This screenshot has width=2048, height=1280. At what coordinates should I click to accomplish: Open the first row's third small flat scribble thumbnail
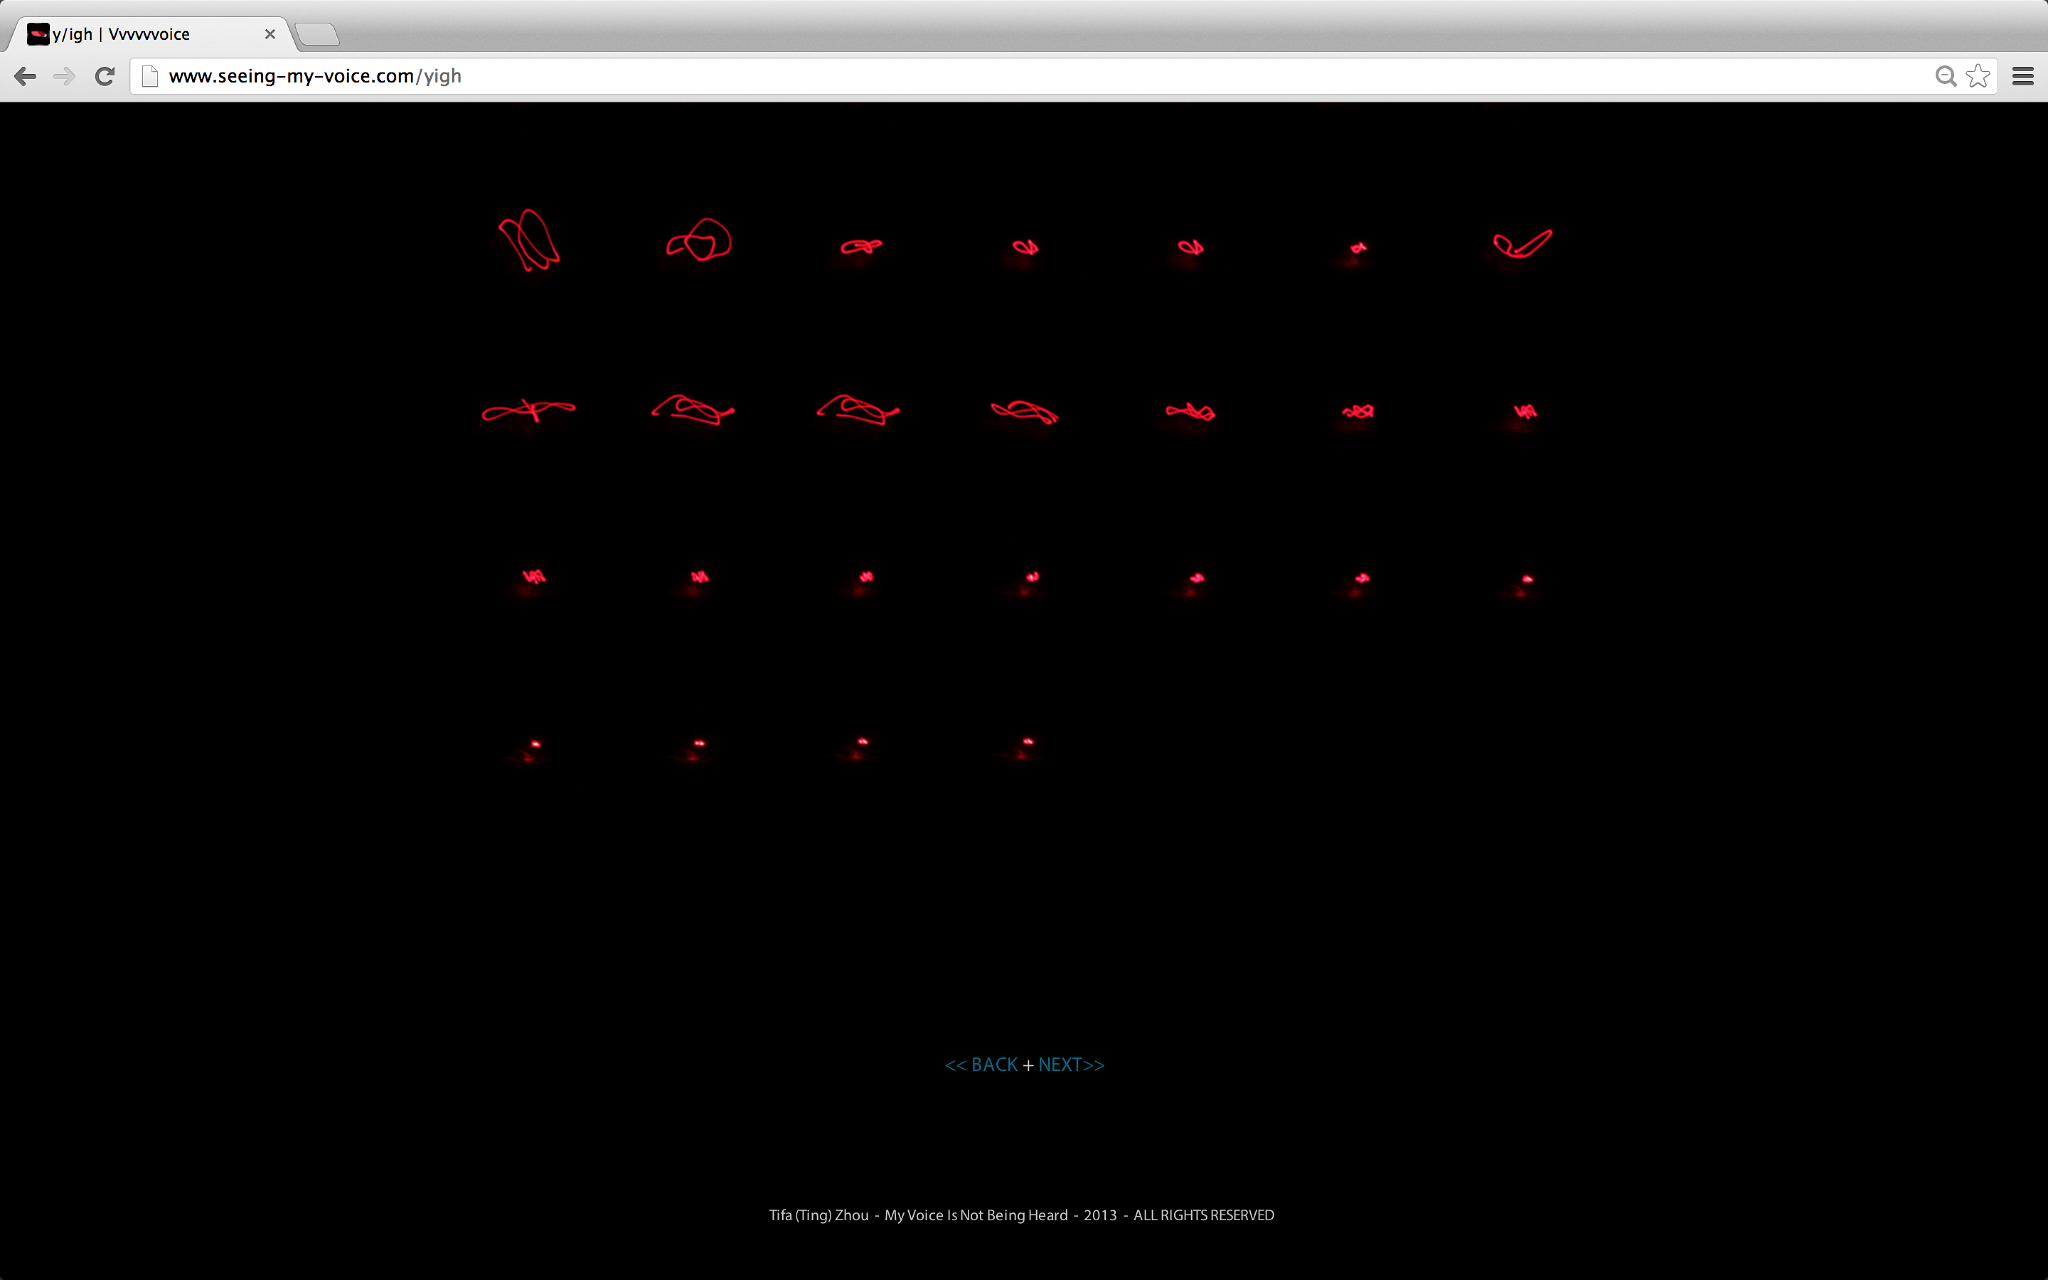click(x=861, y=246)
